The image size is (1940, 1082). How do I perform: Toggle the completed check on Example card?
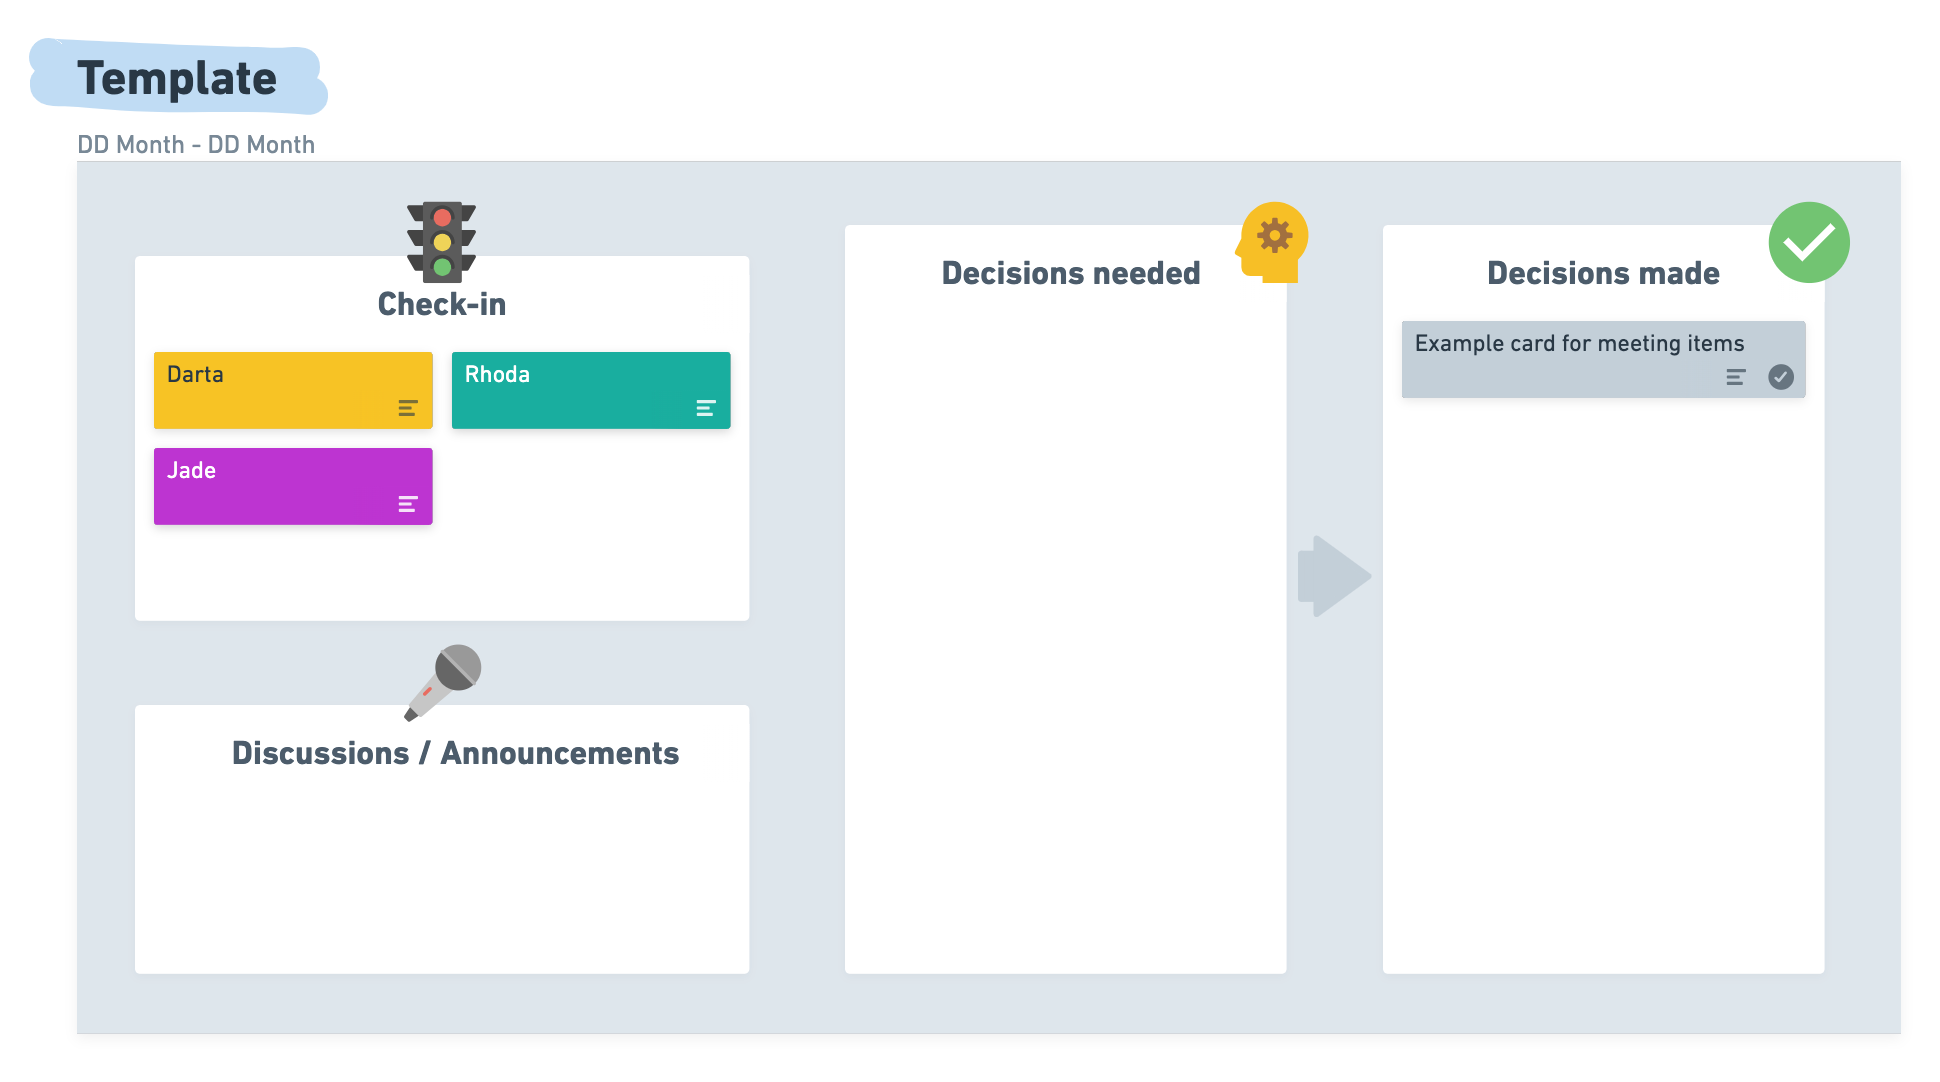point(1780,377)
